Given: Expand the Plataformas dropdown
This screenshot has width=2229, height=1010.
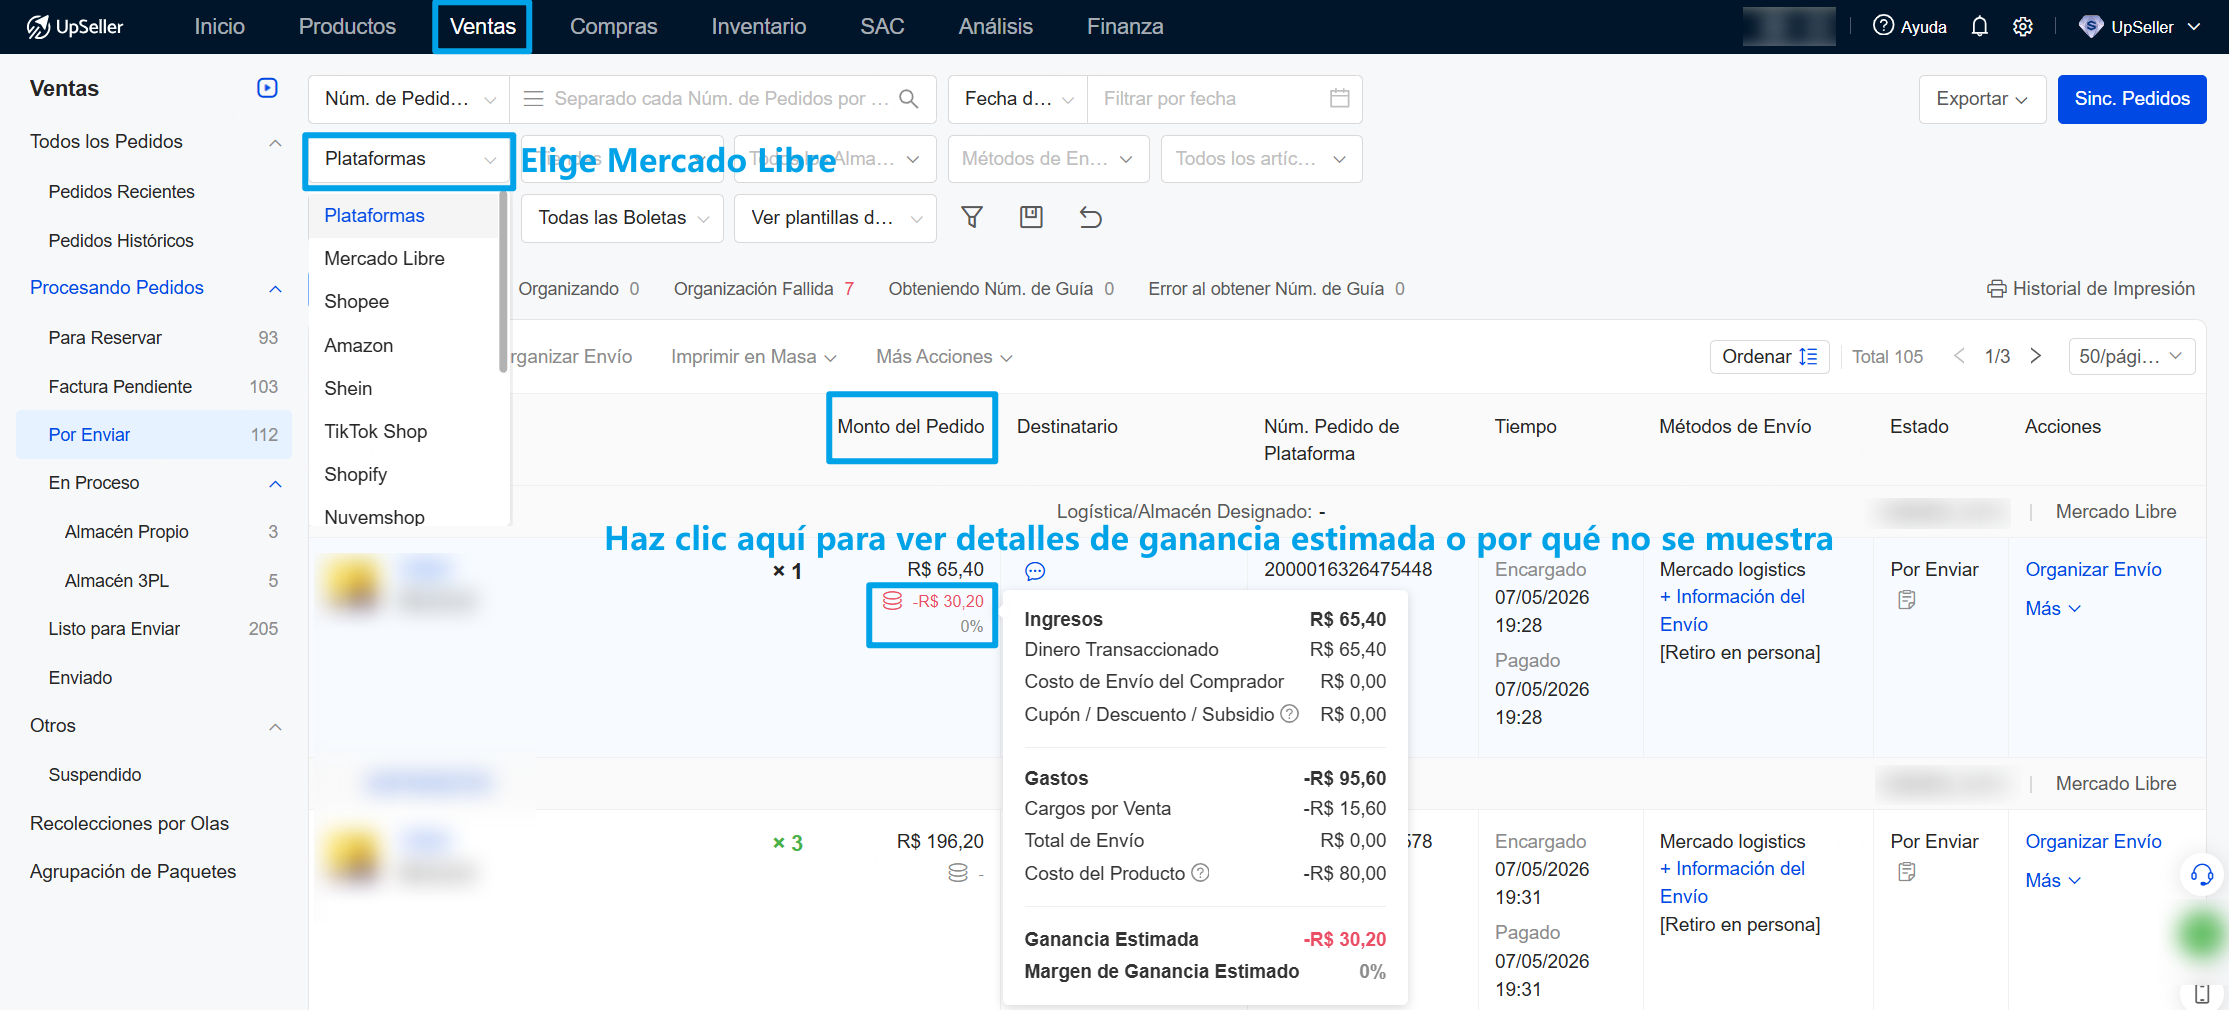Looking at the screenshot, I should [409, 160].
